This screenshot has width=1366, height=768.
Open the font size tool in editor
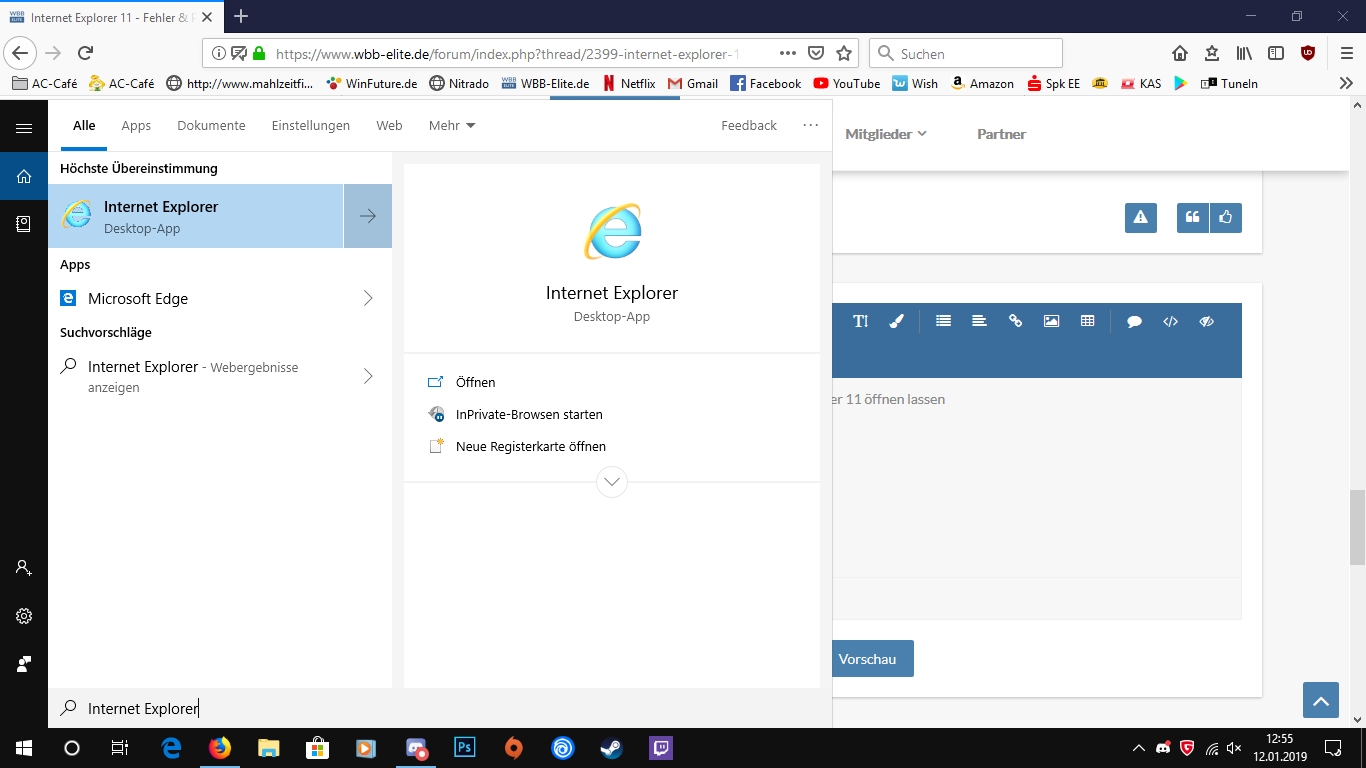coord(861,321)
